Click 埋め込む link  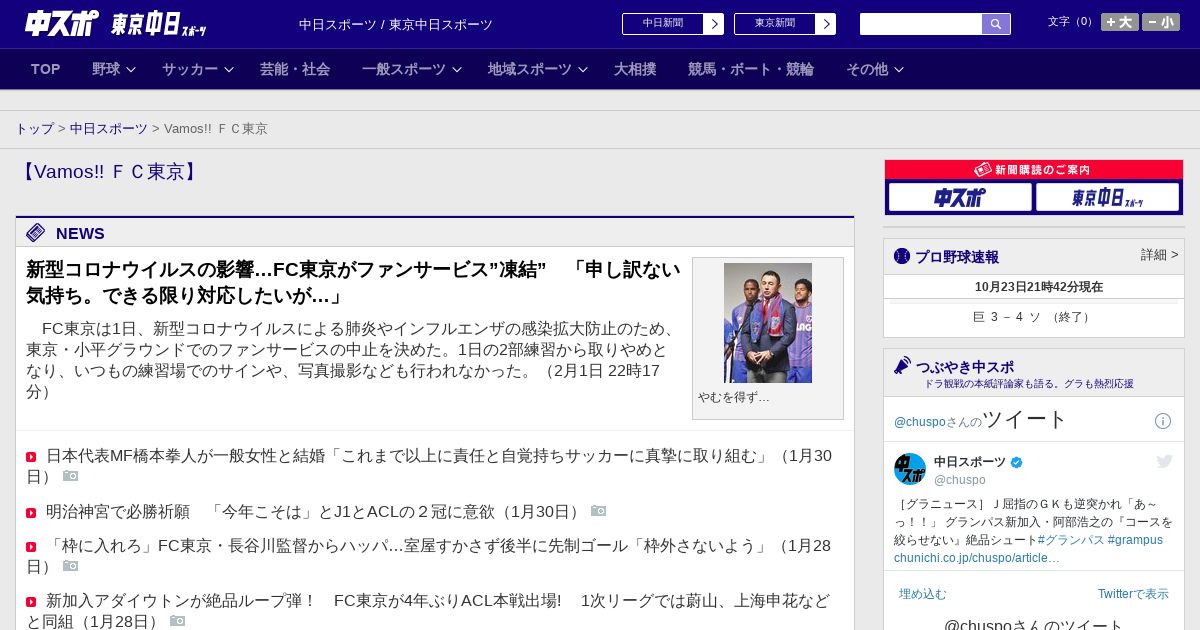coord(922,594)
